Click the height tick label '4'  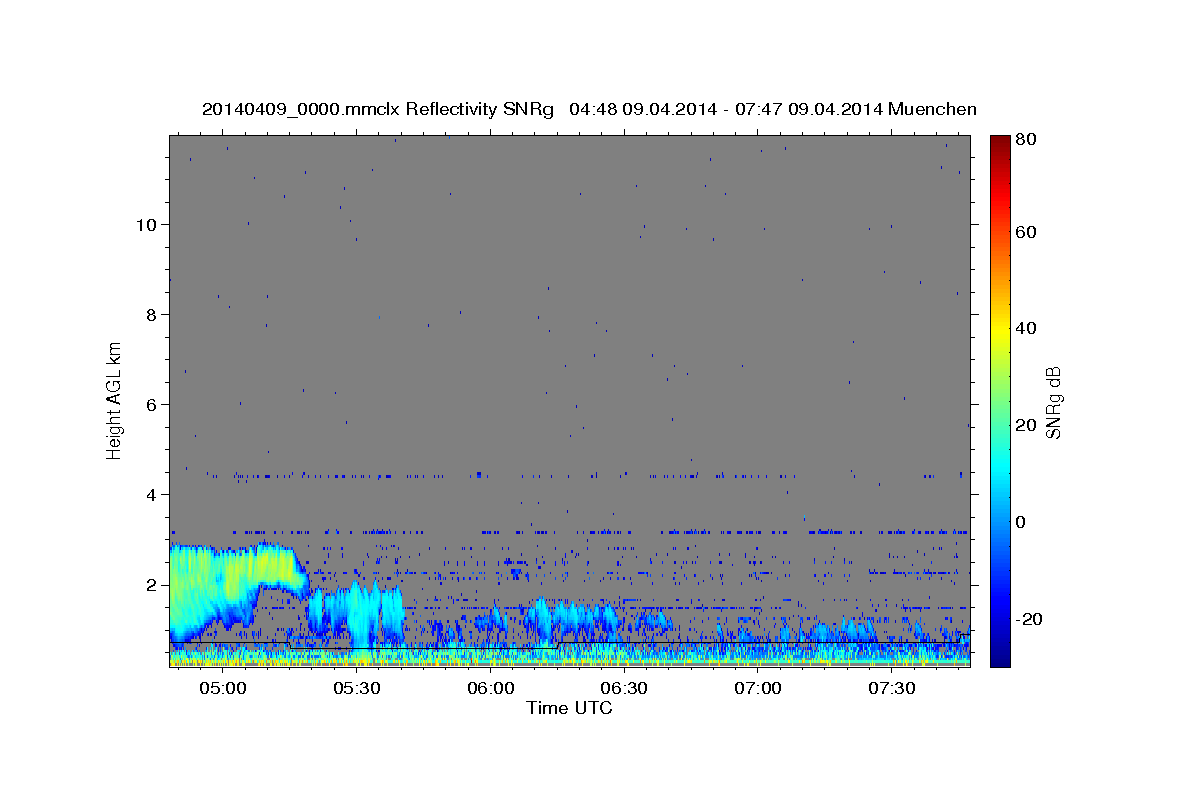[x=150, y=494]
